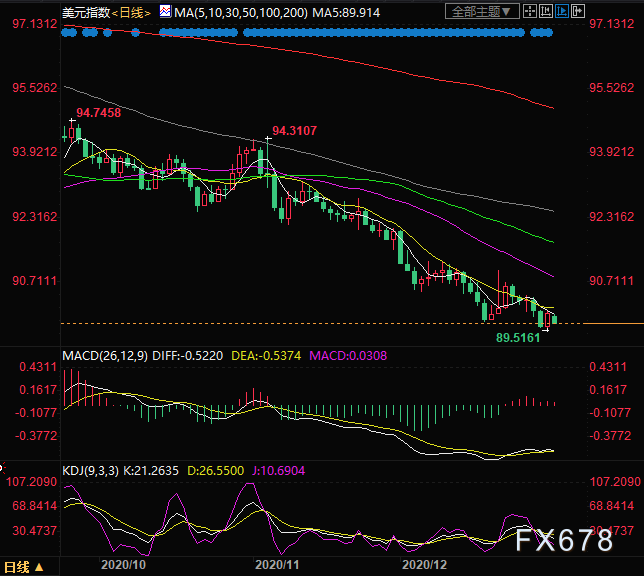
Task: Click the 89.5161 low price marker
Action: (x=518, y=338)
